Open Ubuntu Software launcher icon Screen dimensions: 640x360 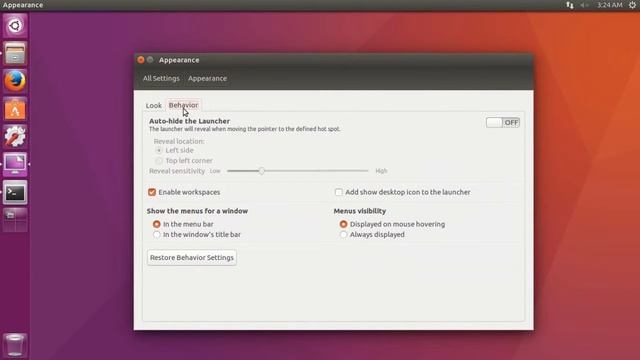15,109
